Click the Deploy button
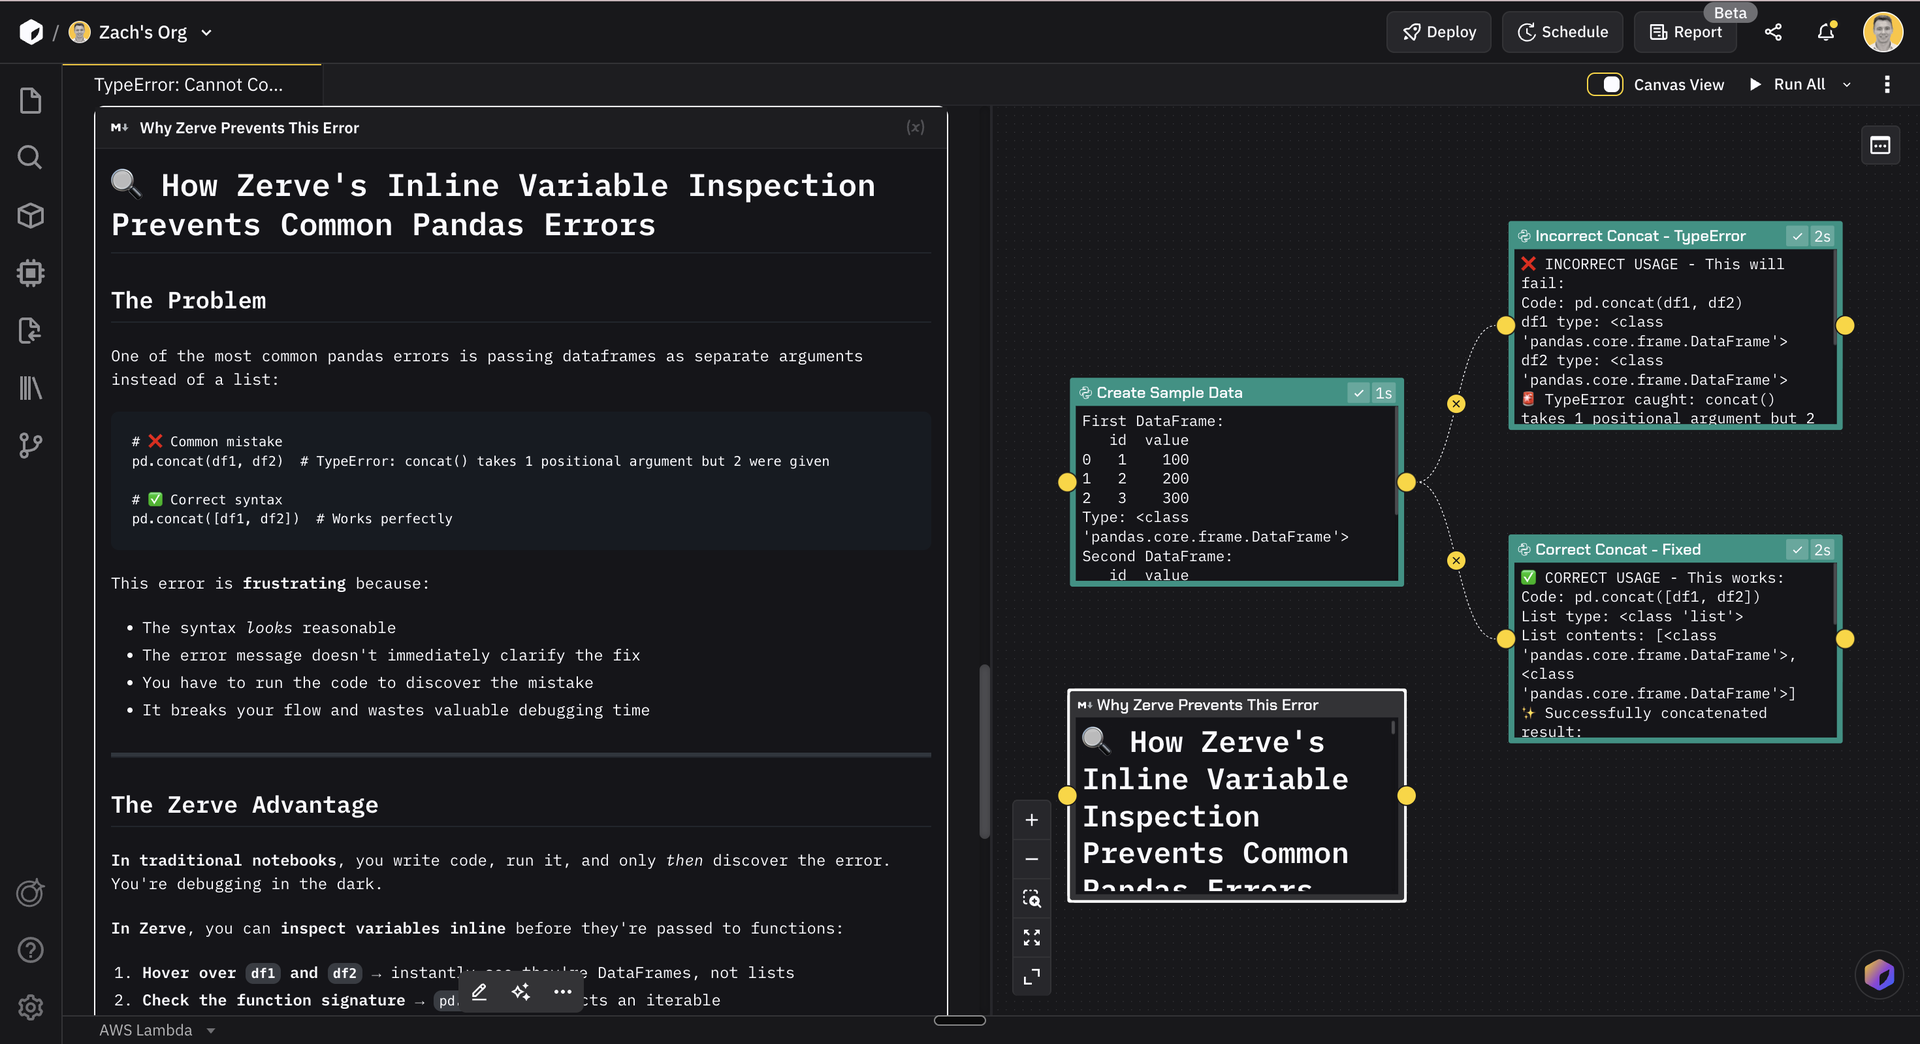 coord(1438,32)
